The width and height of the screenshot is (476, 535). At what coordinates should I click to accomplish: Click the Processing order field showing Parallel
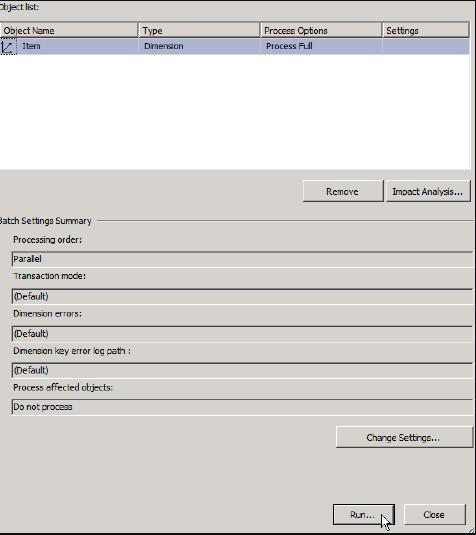(242, 259)
